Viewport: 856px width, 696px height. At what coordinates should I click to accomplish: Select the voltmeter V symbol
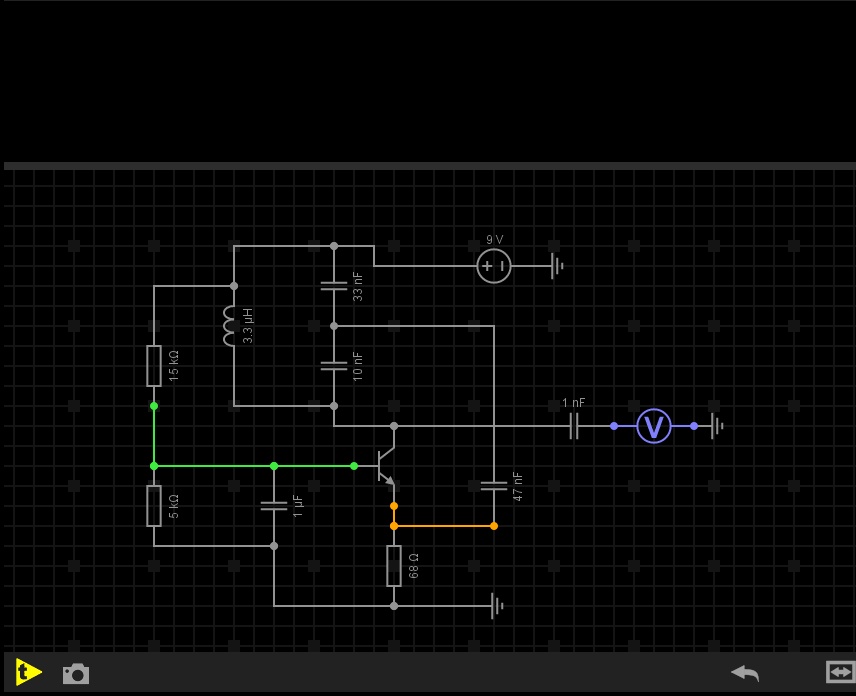point(654,426)
